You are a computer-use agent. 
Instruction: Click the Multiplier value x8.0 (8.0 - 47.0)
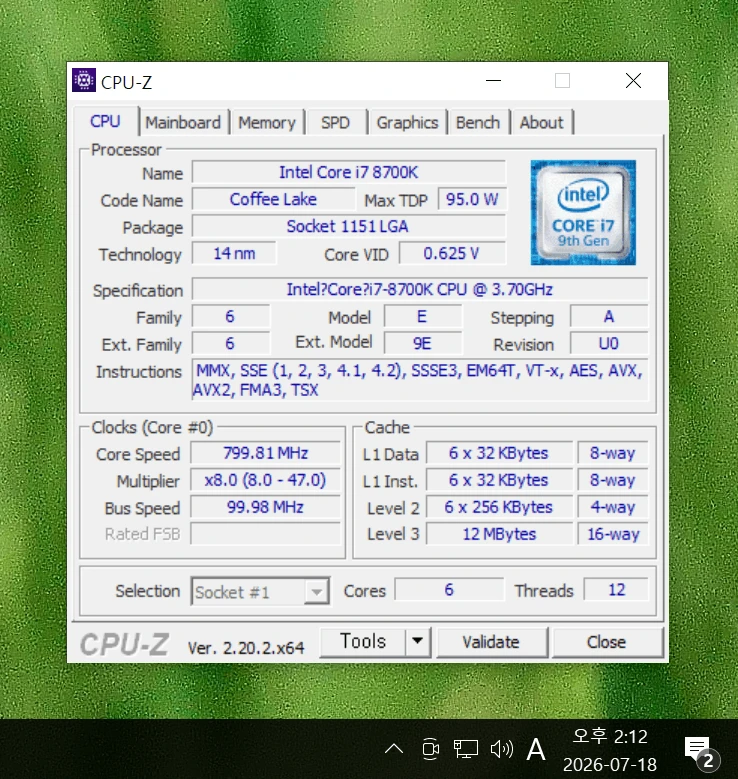[x=265, y=480]
